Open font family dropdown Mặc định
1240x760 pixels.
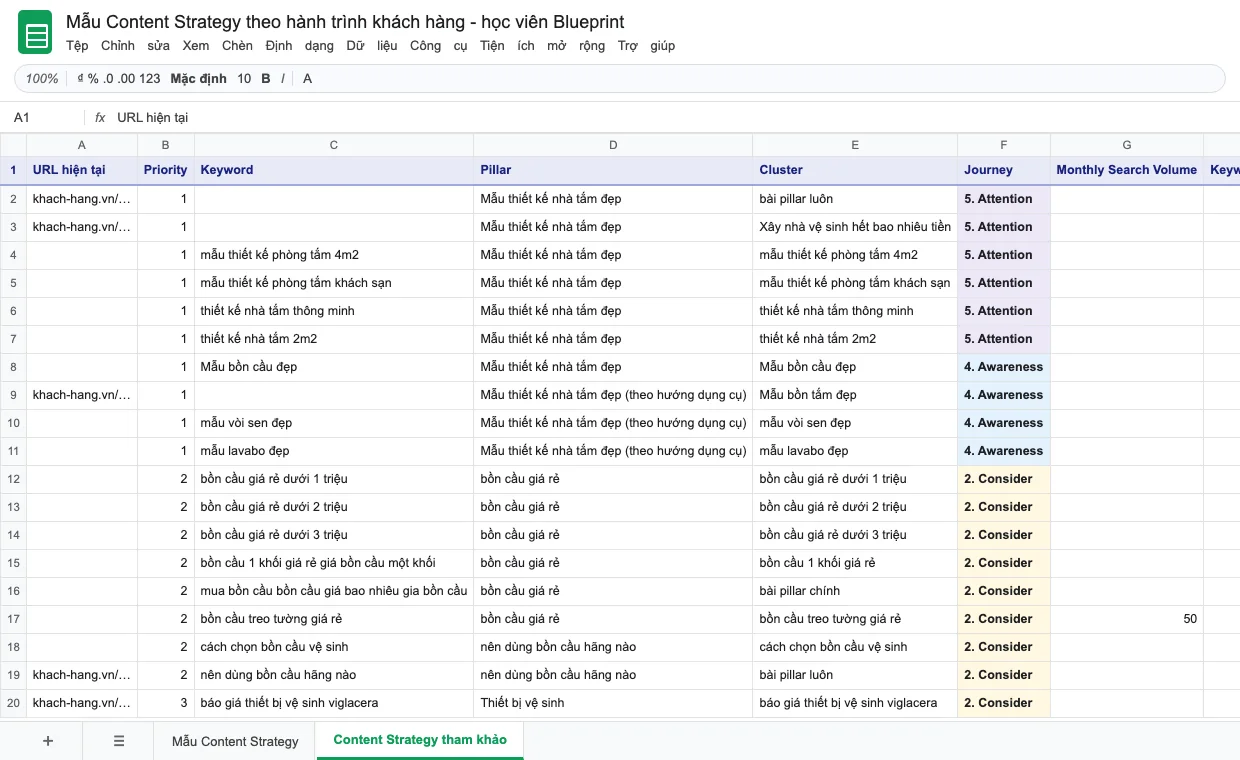coord(198,79)
